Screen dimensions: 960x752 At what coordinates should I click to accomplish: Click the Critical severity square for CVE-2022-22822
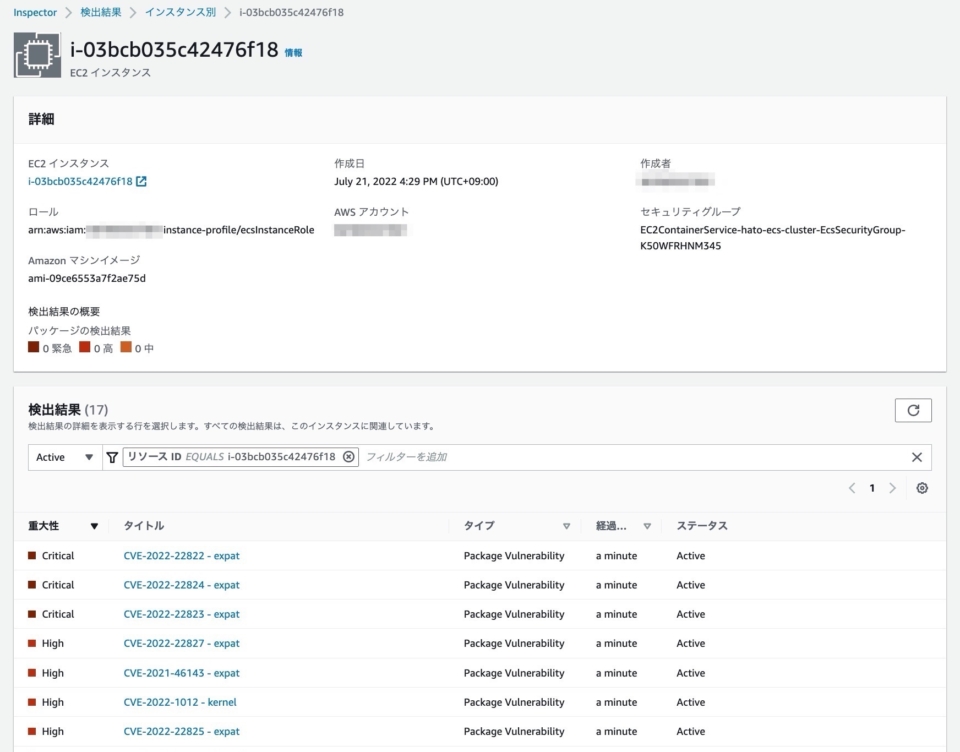point(34,556)
